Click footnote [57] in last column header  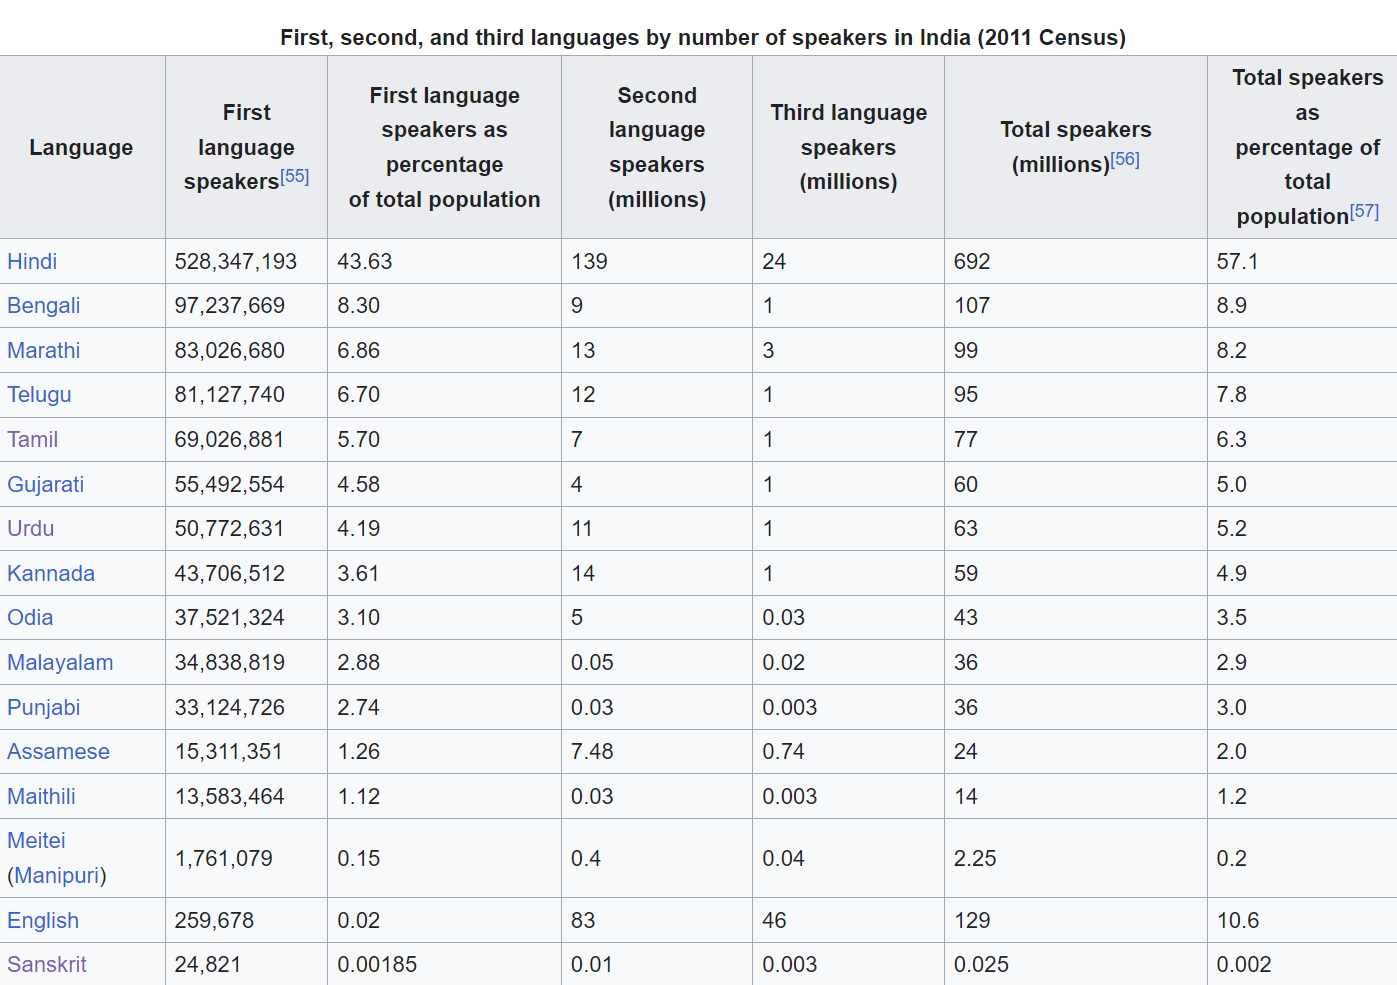coord(1364,211)
